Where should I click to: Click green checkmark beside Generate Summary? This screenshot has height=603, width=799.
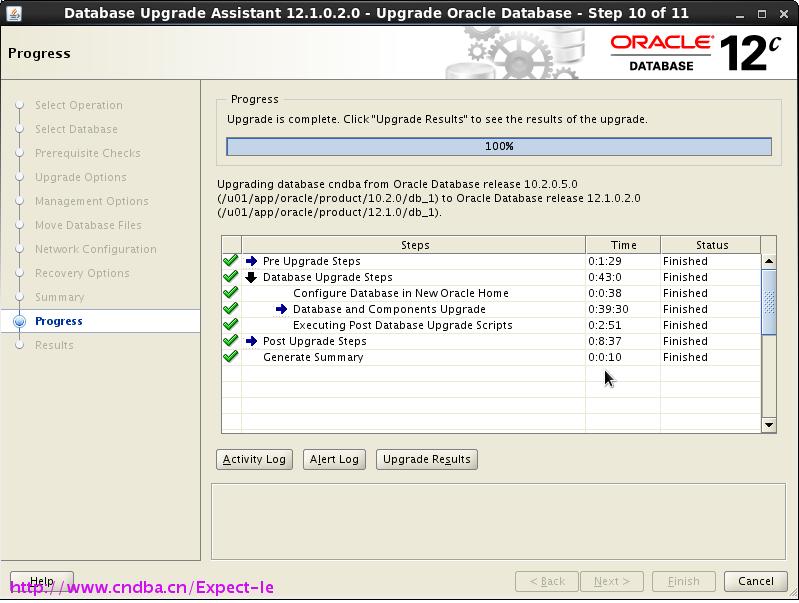[231, 356]
